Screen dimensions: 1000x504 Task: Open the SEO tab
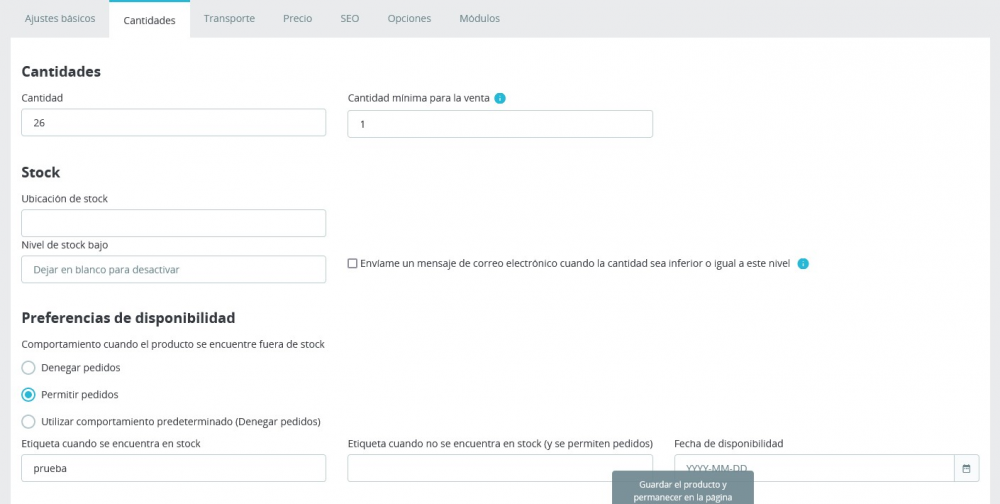(x=349, y=19)
